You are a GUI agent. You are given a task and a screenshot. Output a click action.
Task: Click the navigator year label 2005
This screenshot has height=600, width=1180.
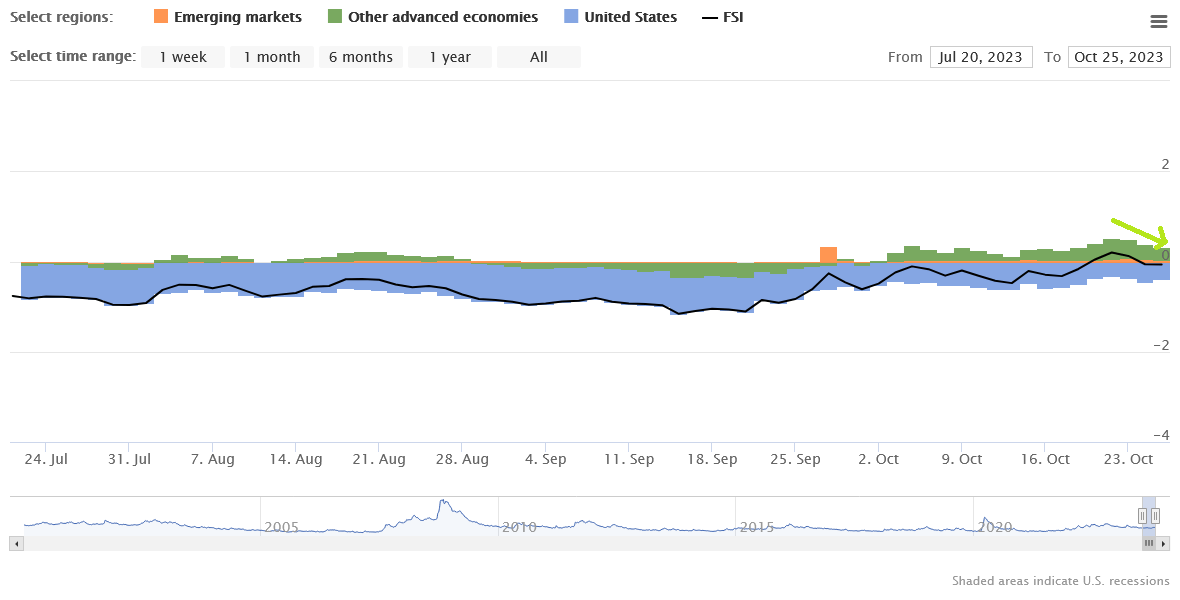[x=281, y=527]
